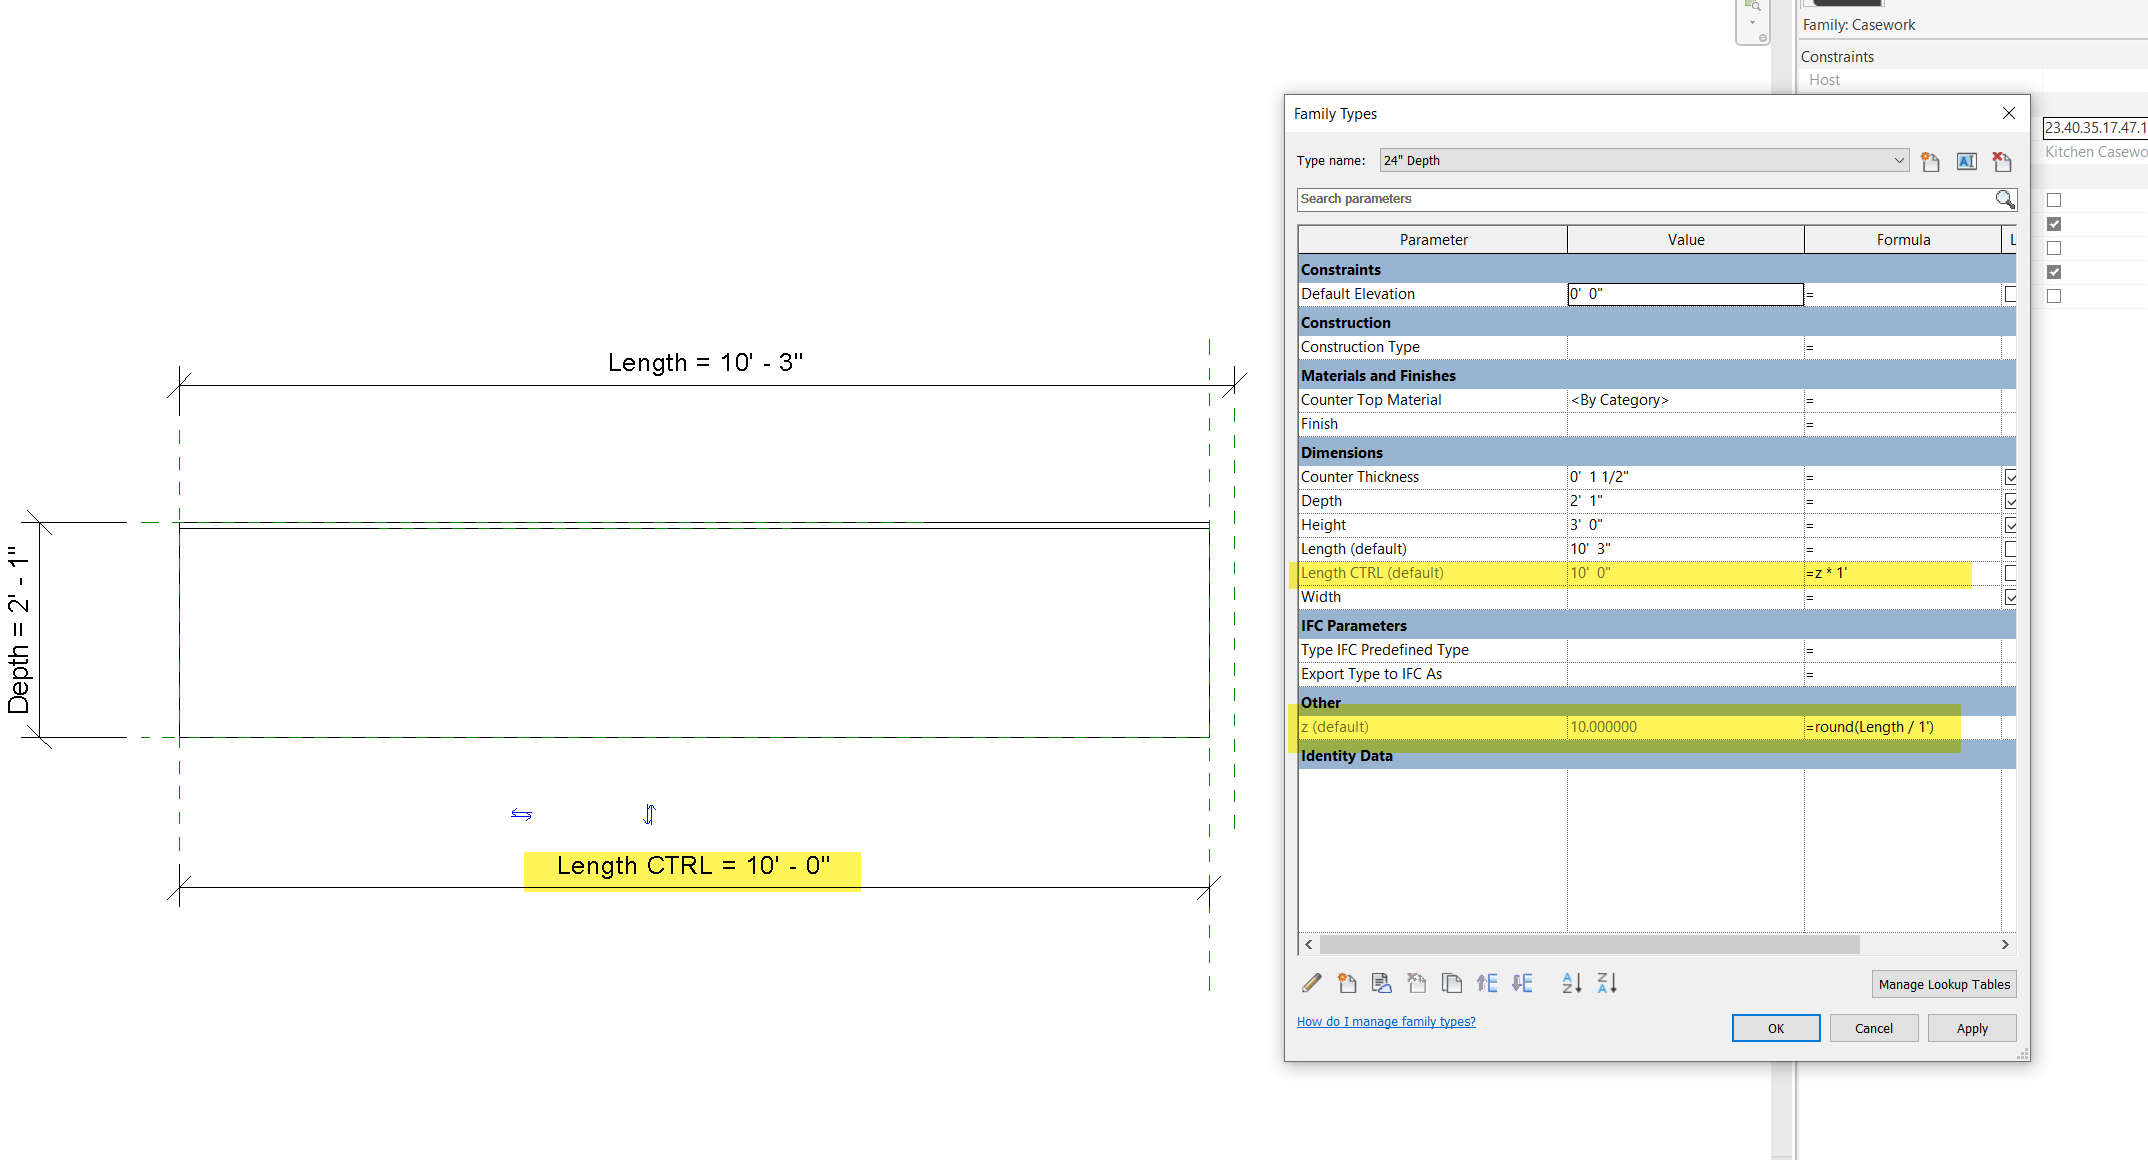The height and width of the screenshot is (1160, 2148).
Task: Click the New Type icon beside the type name
Action: point(1930,161)
